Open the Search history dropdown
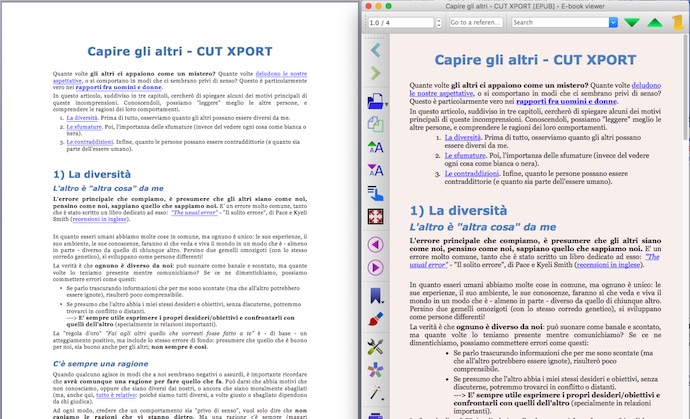 tap(613, 22)
